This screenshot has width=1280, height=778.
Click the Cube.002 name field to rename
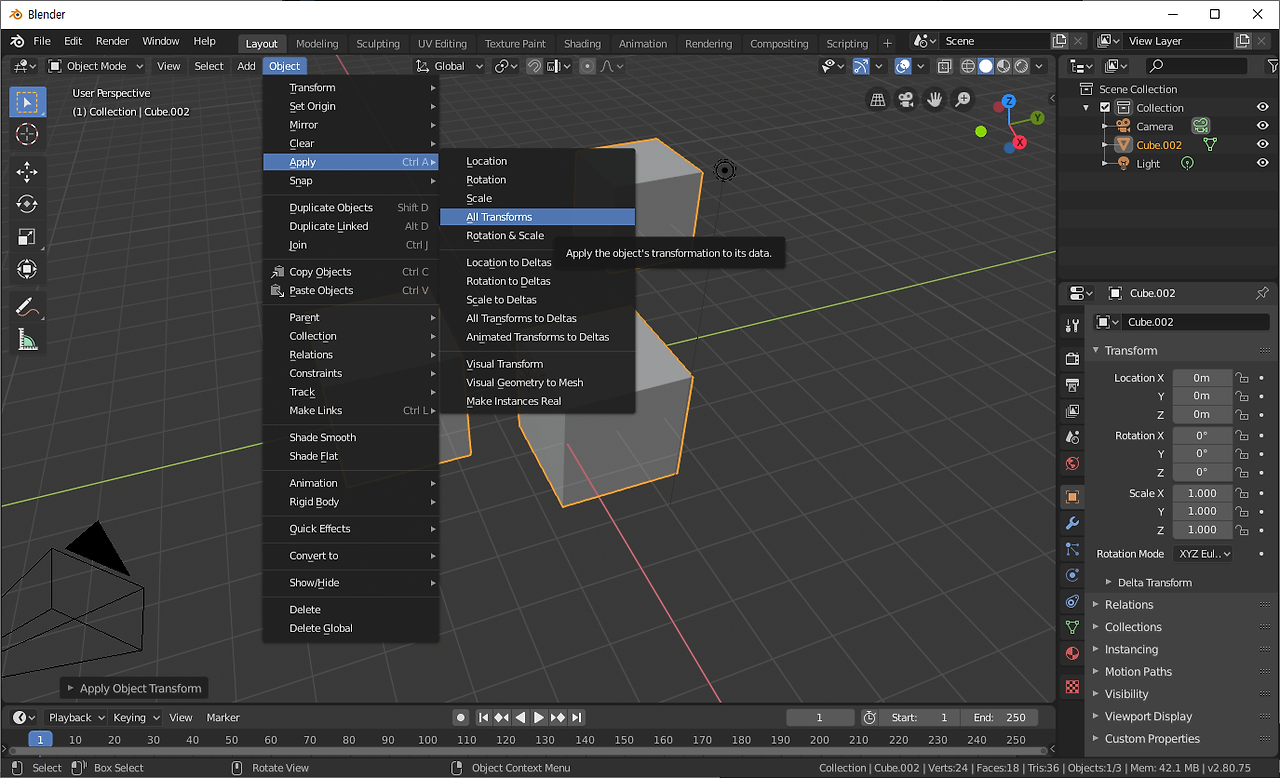(1196, 321)
